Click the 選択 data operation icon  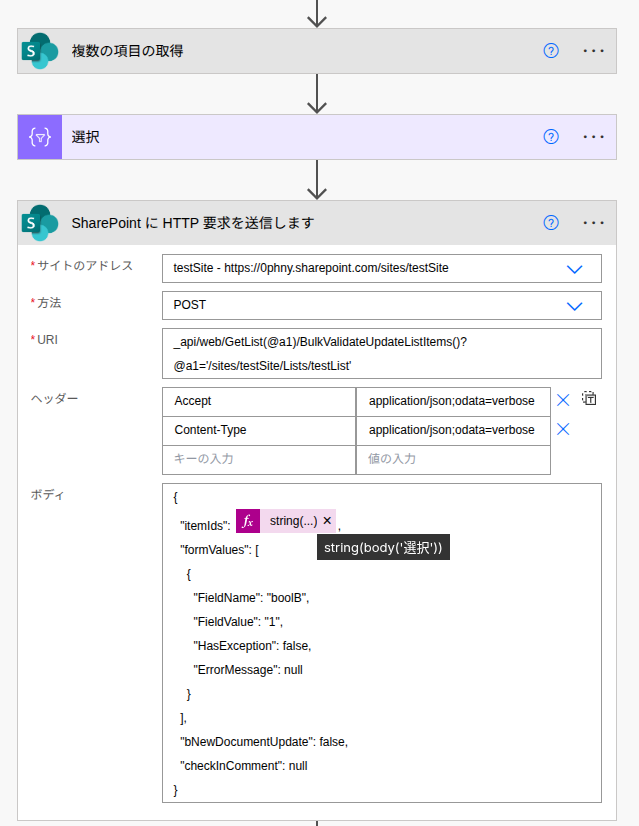click(x=40, y=137)
